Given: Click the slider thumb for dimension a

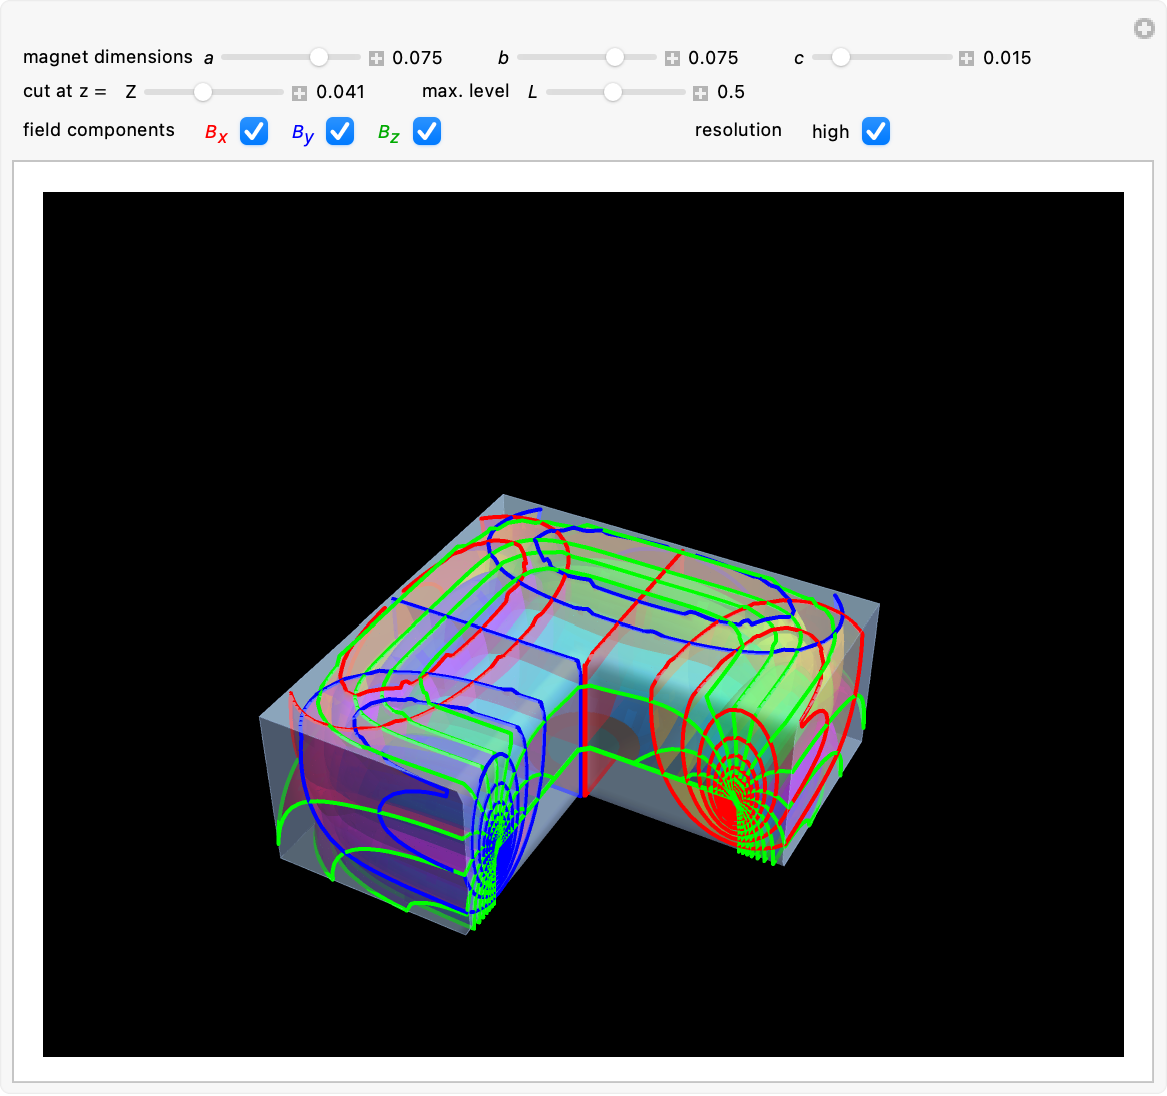Looking at the screenshot, I should coord(319,58).
